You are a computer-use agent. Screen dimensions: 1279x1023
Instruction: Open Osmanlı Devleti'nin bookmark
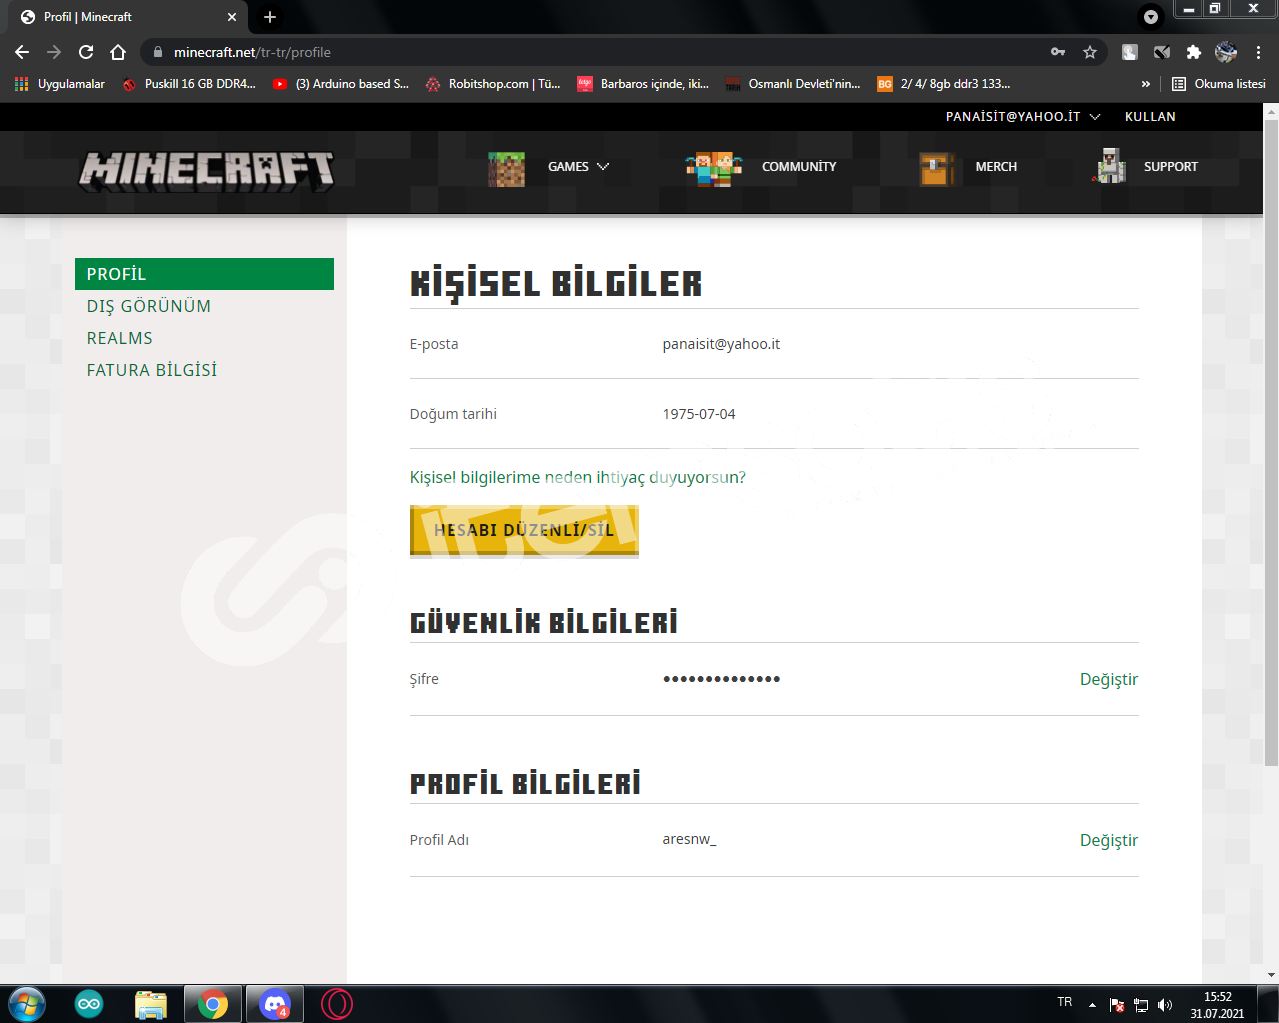(793, 84)
